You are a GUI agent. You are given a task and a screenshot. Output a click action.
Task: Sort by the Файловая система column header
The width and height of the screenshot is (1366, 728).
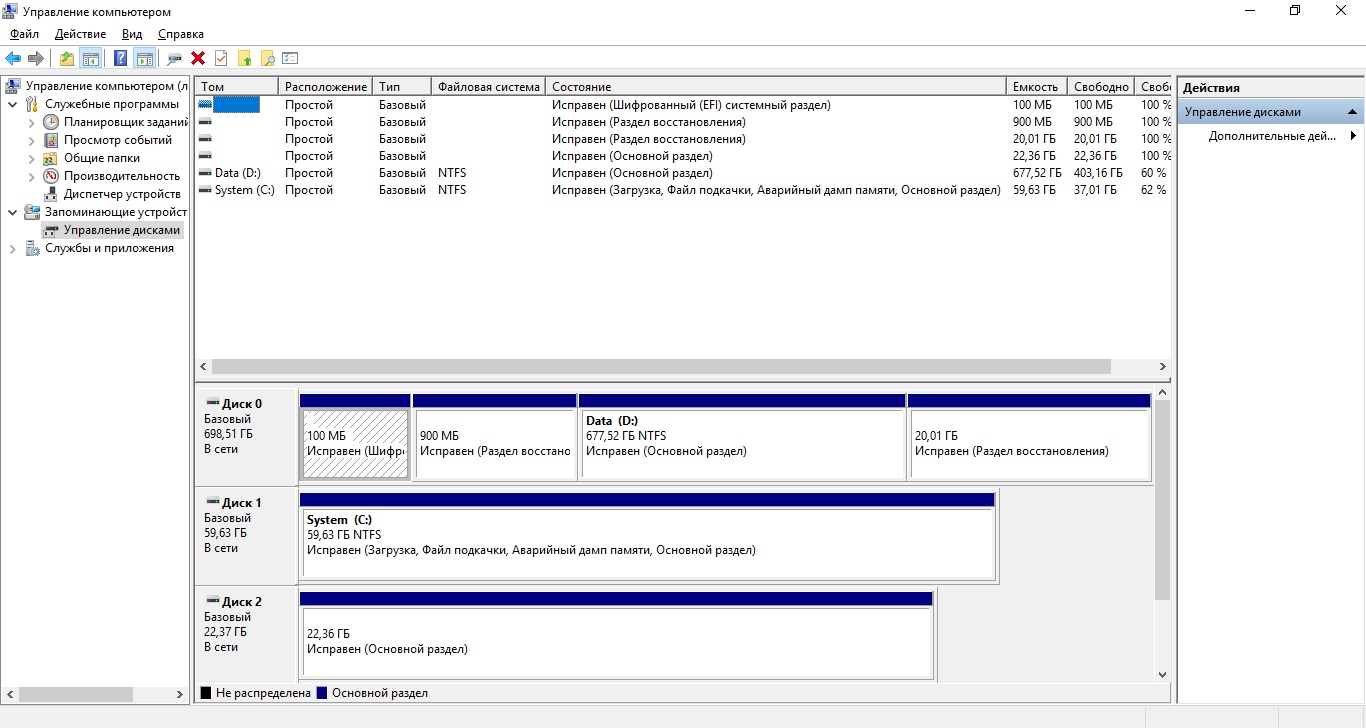click(x=489, y=87)
